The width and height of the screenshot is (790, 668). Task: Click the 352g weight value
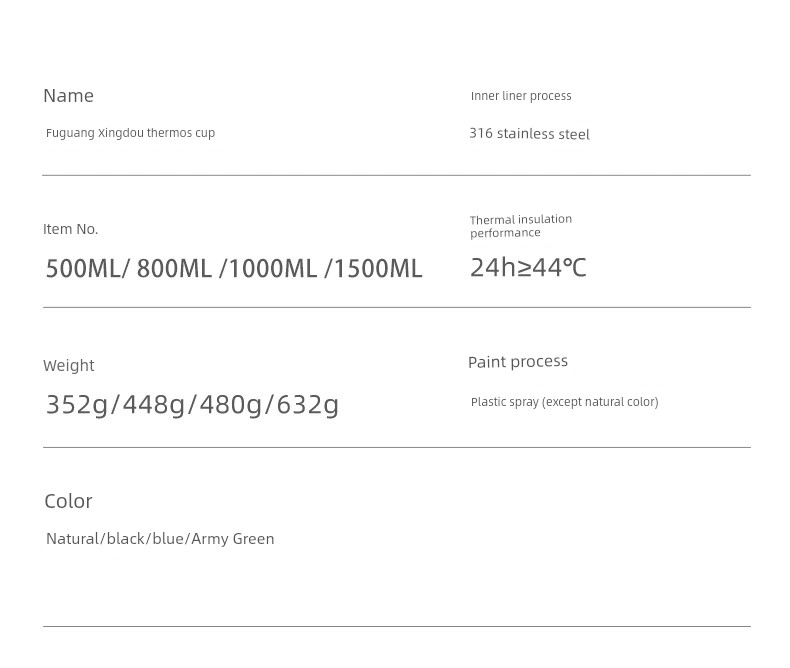(x=76, y=404)
